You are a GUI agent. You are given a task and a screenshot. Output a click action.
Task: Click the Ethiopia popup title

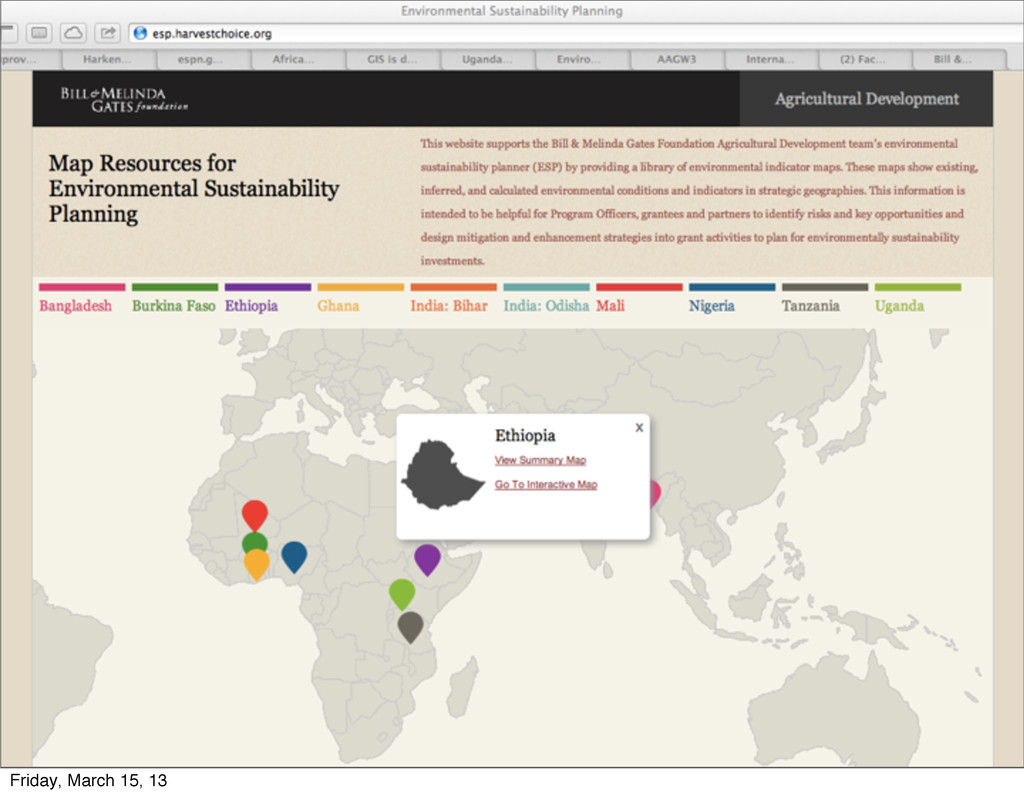(525, 436)
